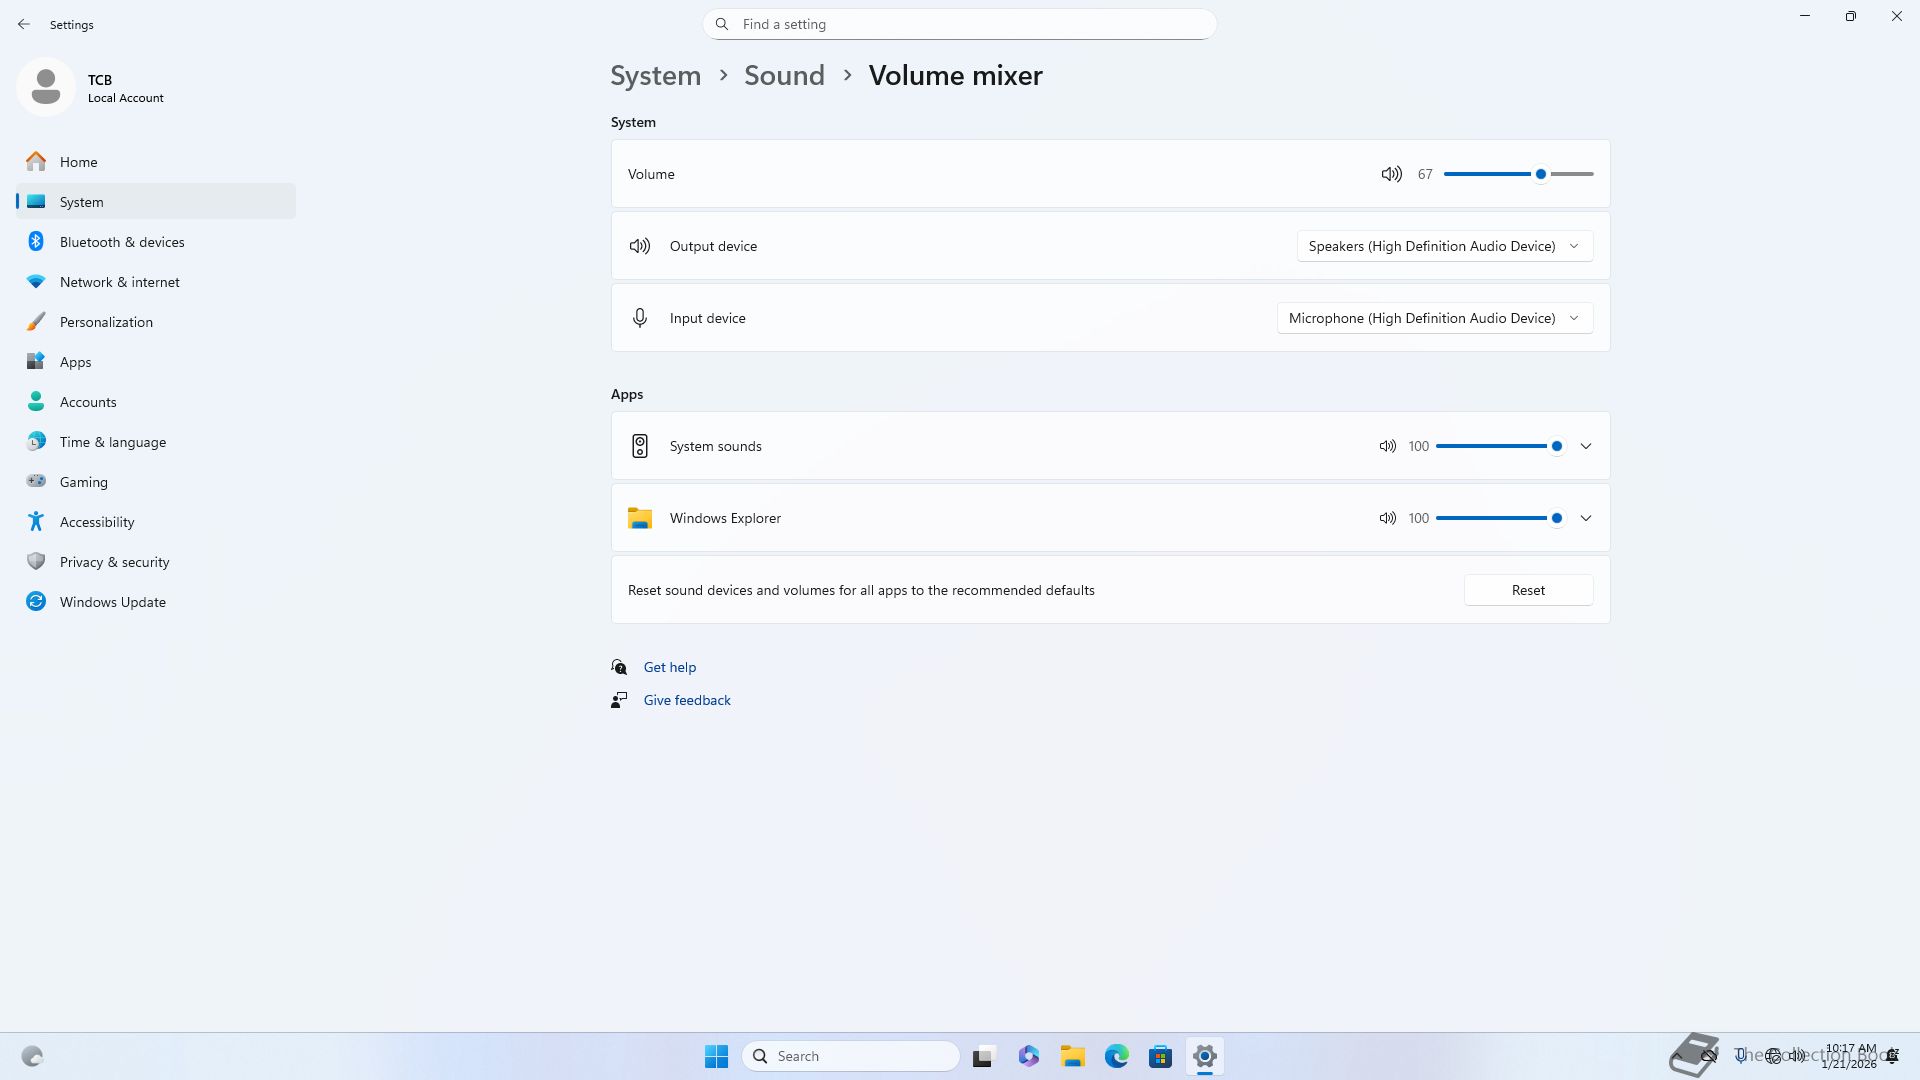Mute system volume via speaker icon
The height and width of the screenshot is (1080, 1920).
1391,174
